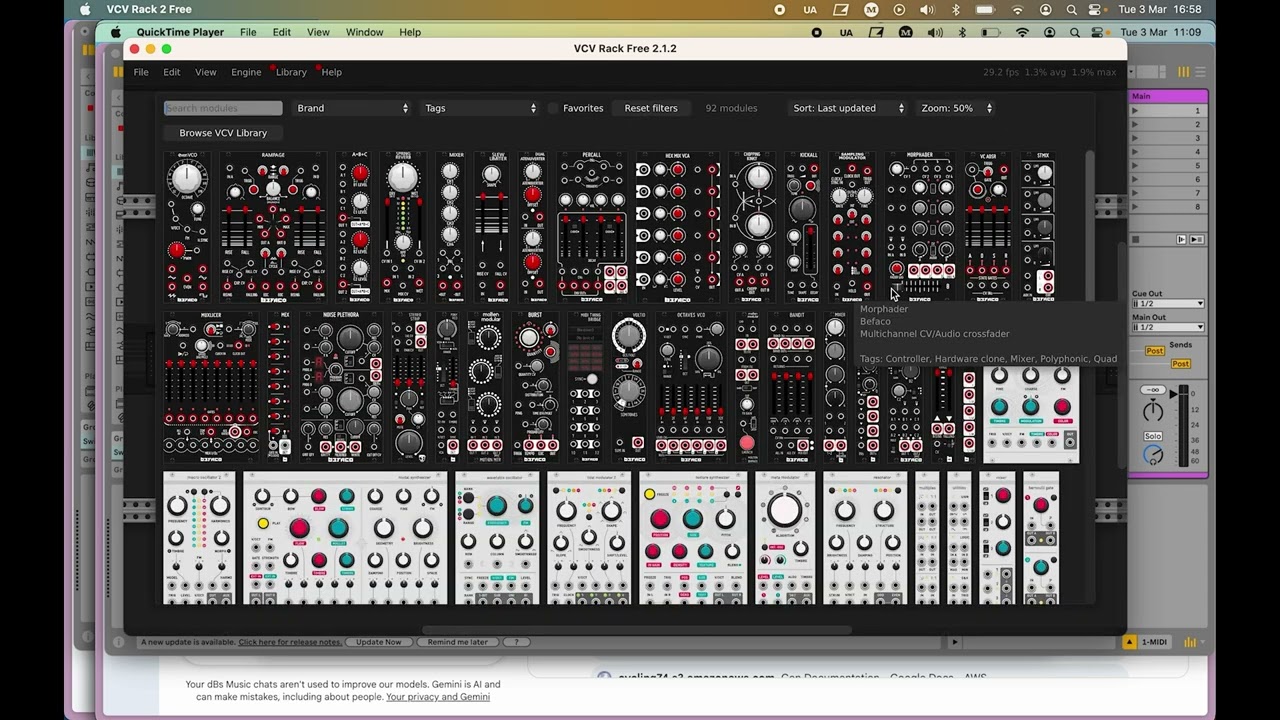The image size is (1280, 720).
Task: Choose the VC ADSR module
Action: pos(988,227)
